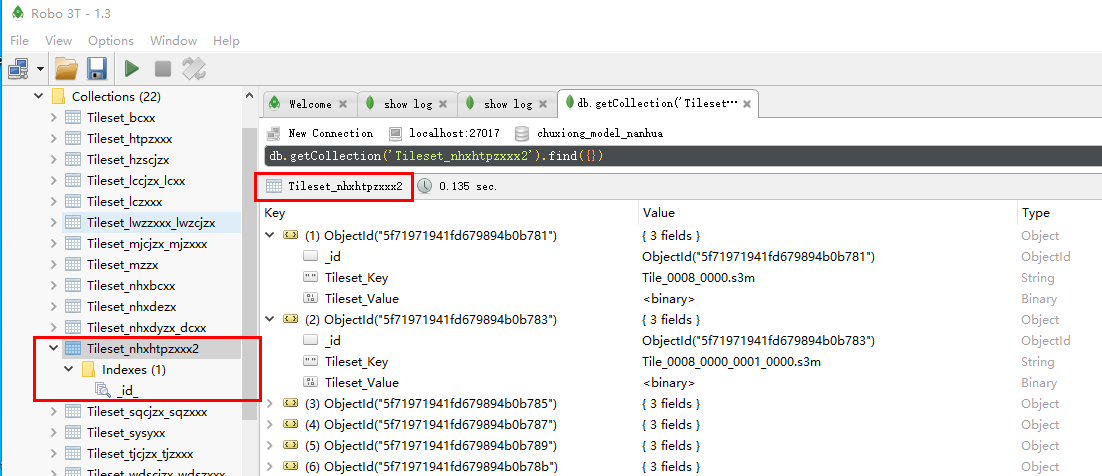Click the Rotate orientation toolbar icon

pyautogui.click(x=194, y=69)
